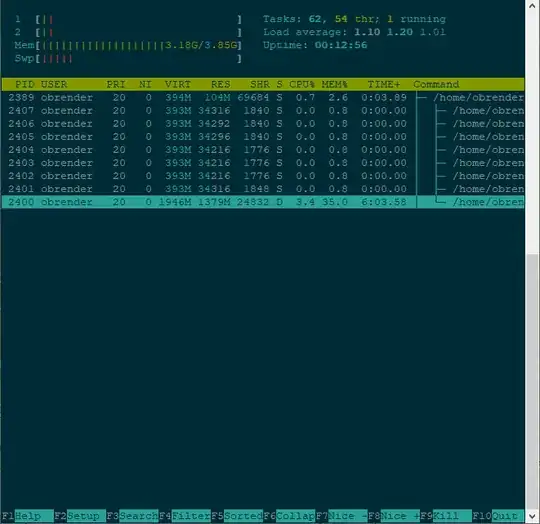
Task: Click F8 Nice + in the function bar
Action: [394, 516]
